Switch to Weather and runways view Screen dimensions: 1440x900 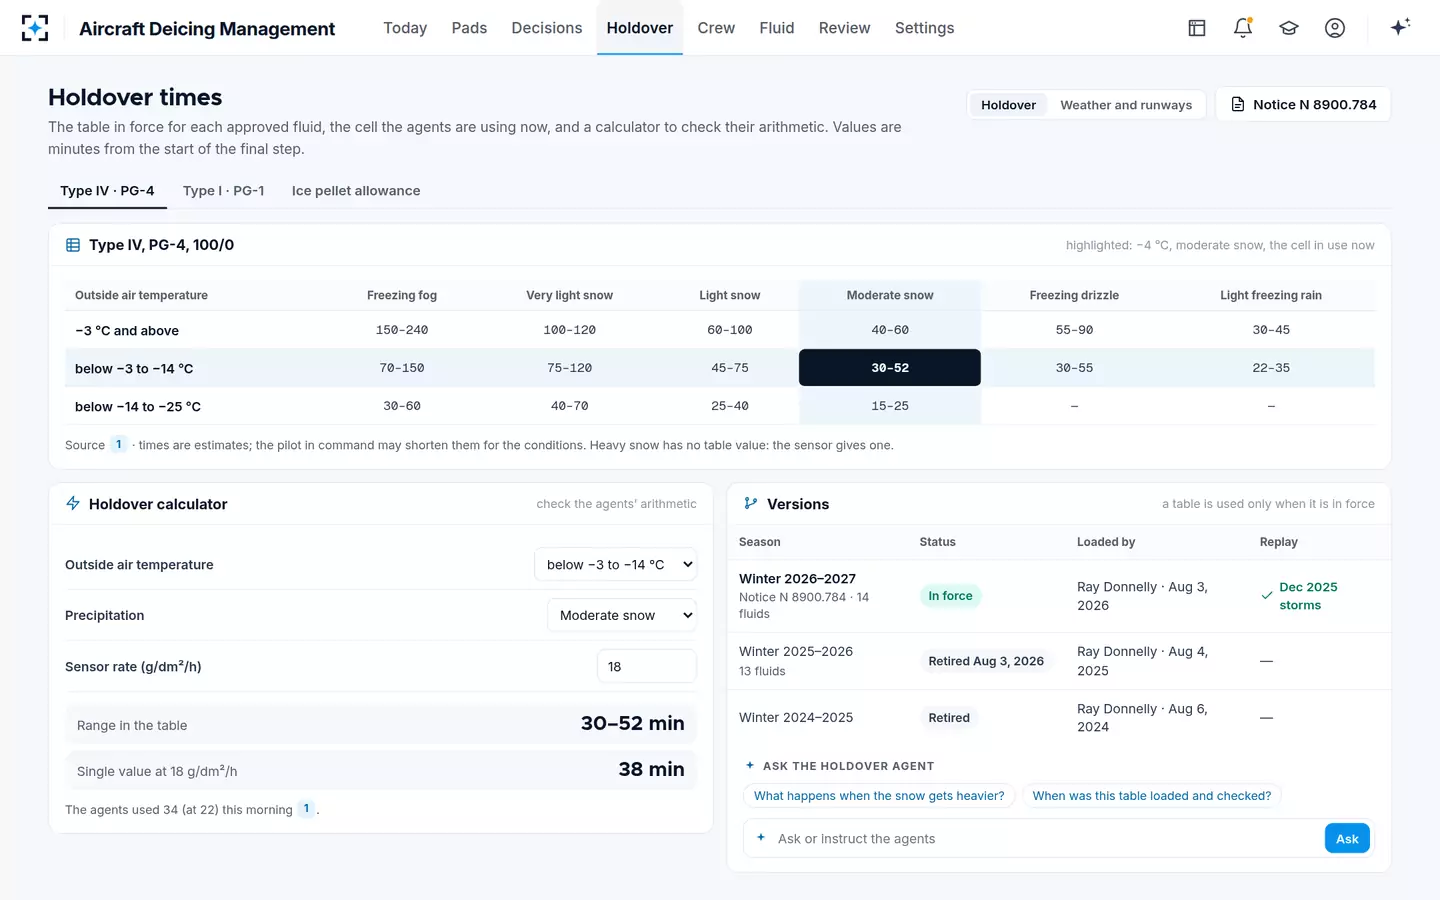point(1126,105)
